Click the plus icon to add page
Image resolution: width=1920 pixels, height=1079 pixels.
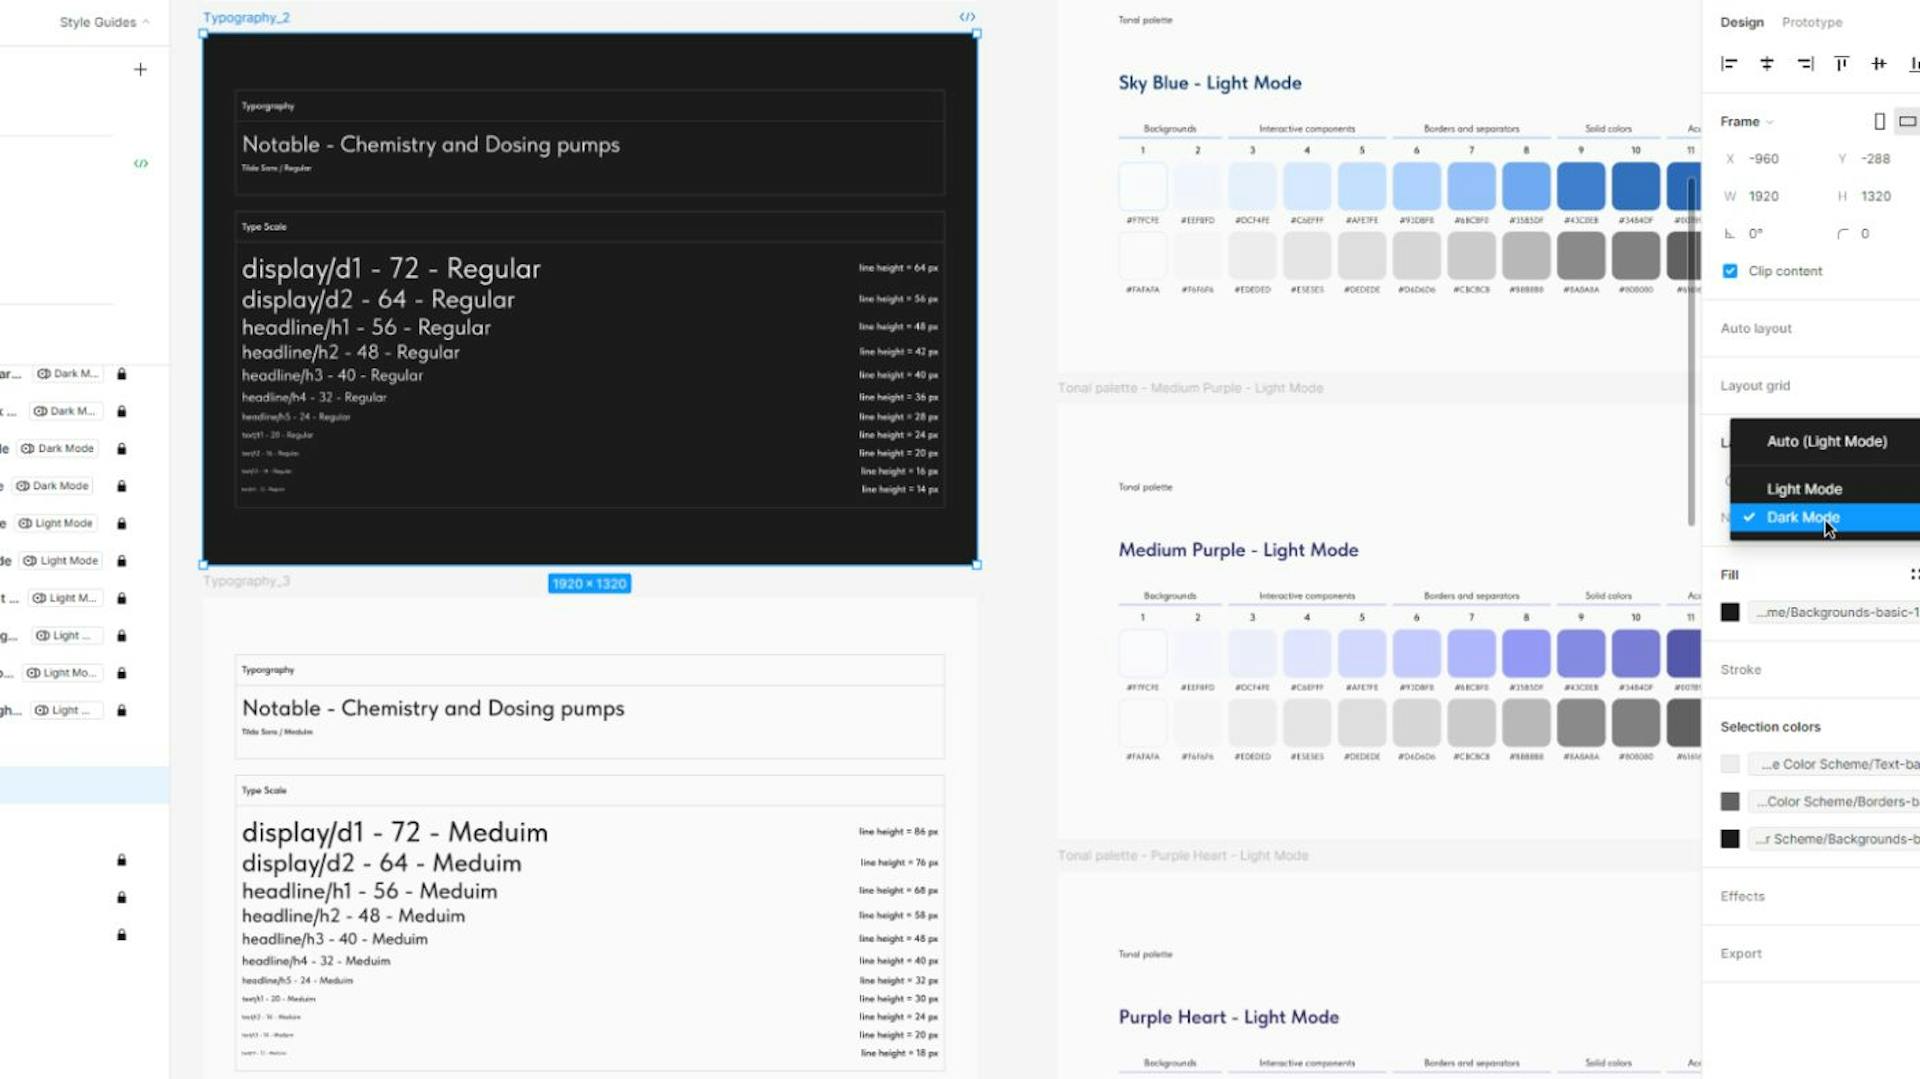[140, 69]
